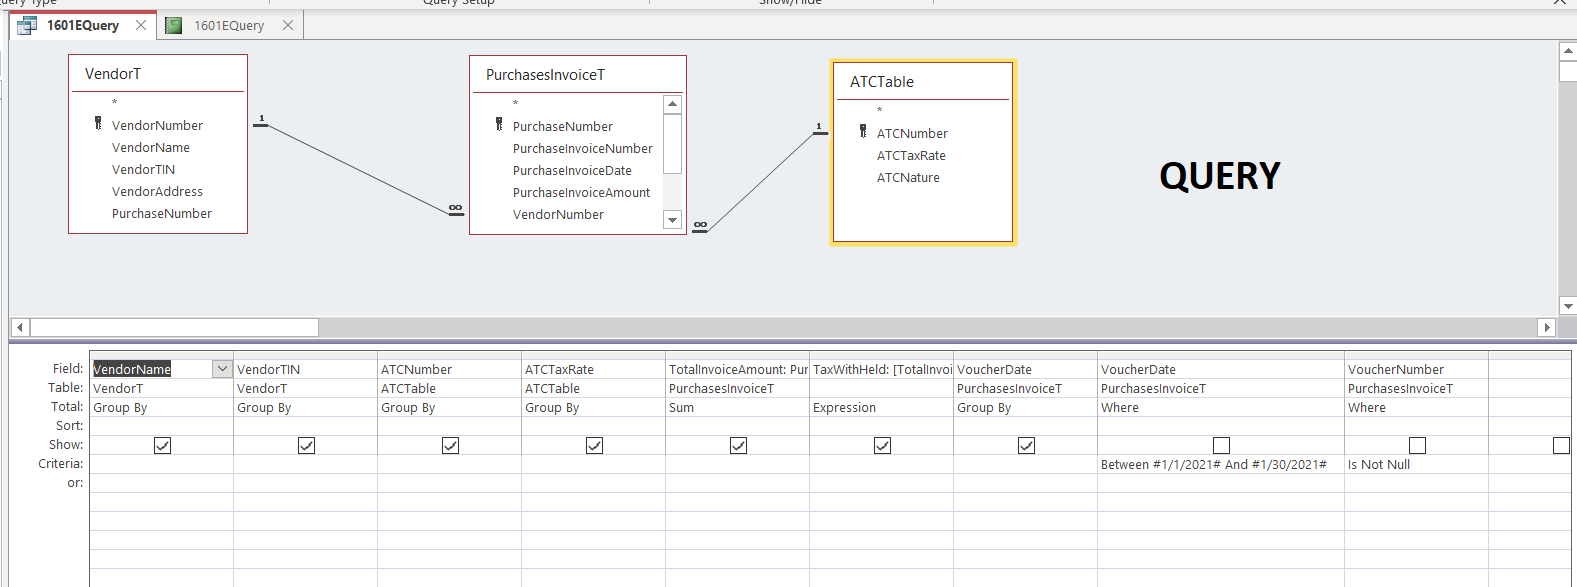Select the VendorT table title
This screenshot has height=587, width=1577.
[113, 74]
